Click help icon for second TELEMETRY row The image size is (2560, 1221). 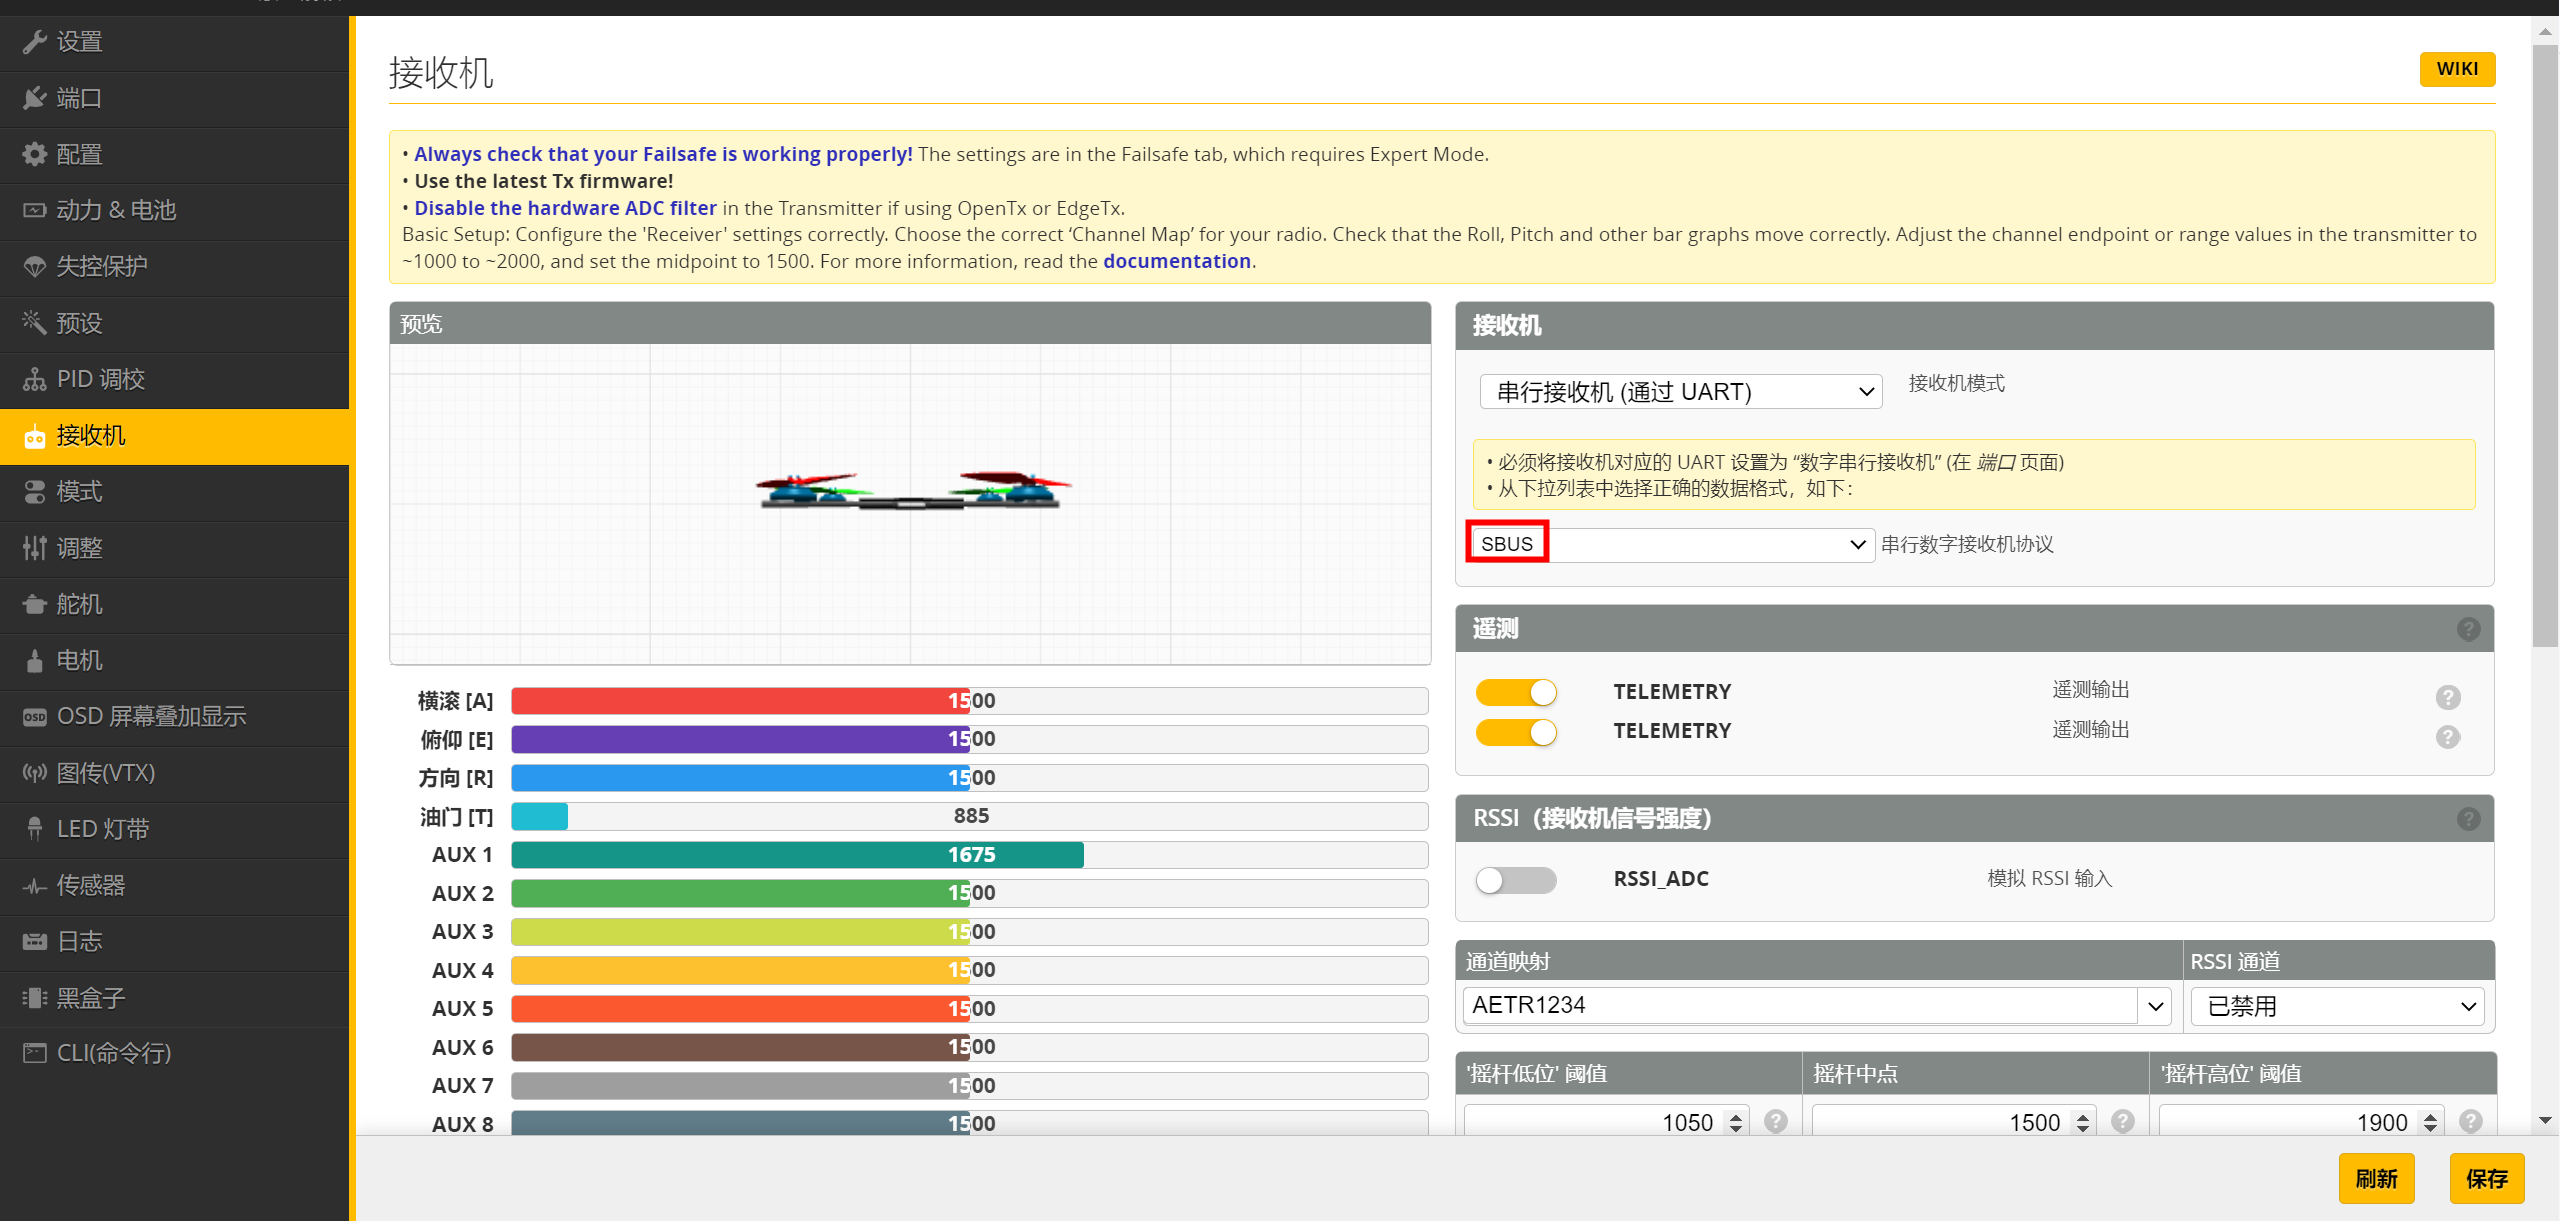(x=2447, y=737)
